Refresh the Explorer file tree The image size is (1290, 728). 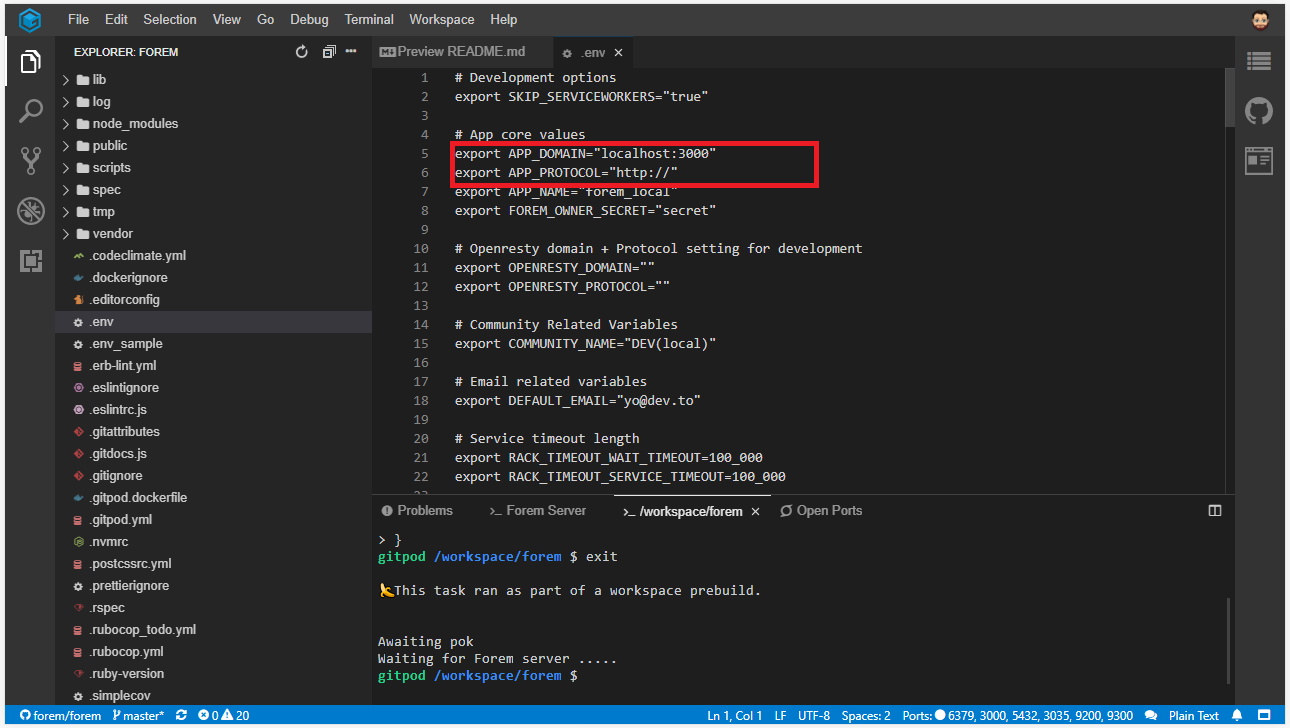[x=302, y=52]
